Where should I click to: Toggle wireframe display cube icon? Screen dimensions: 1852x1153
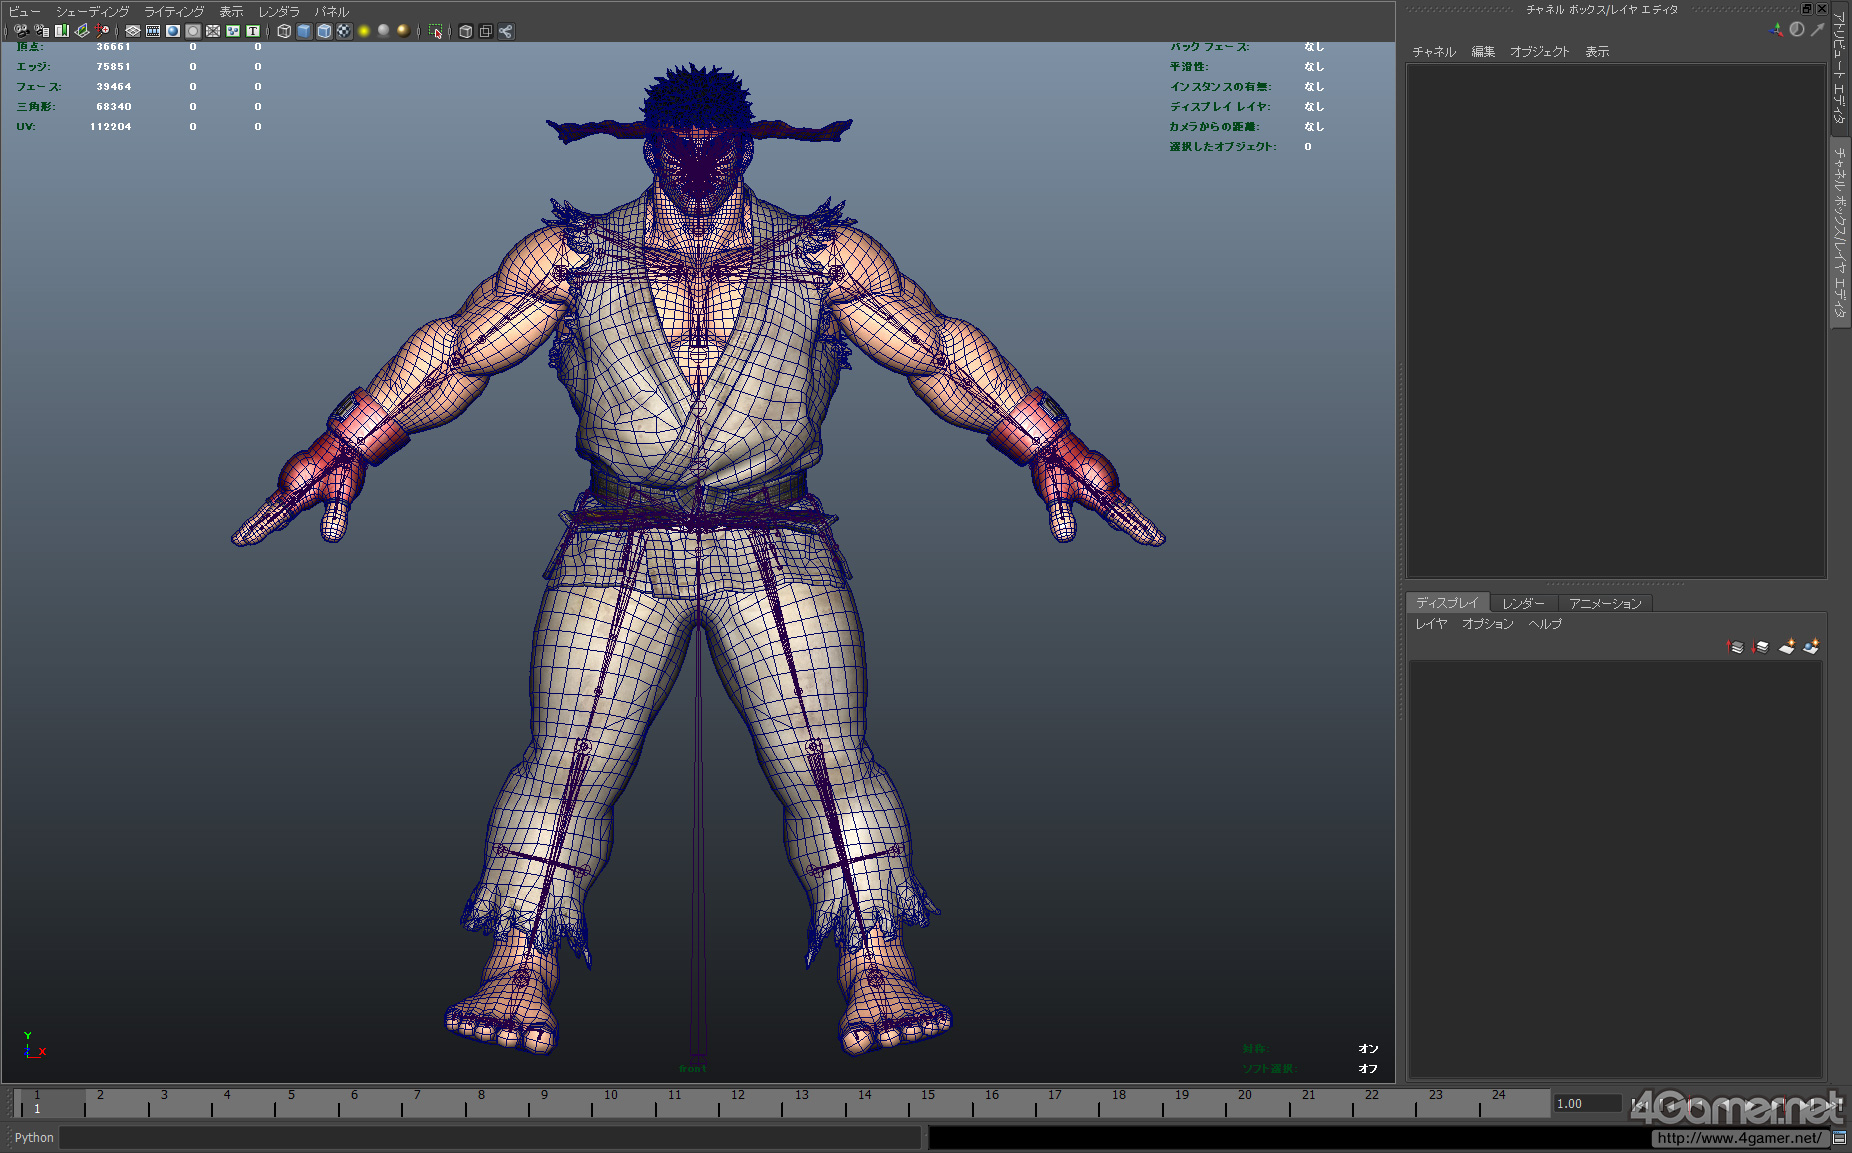(x=284, y=31)
